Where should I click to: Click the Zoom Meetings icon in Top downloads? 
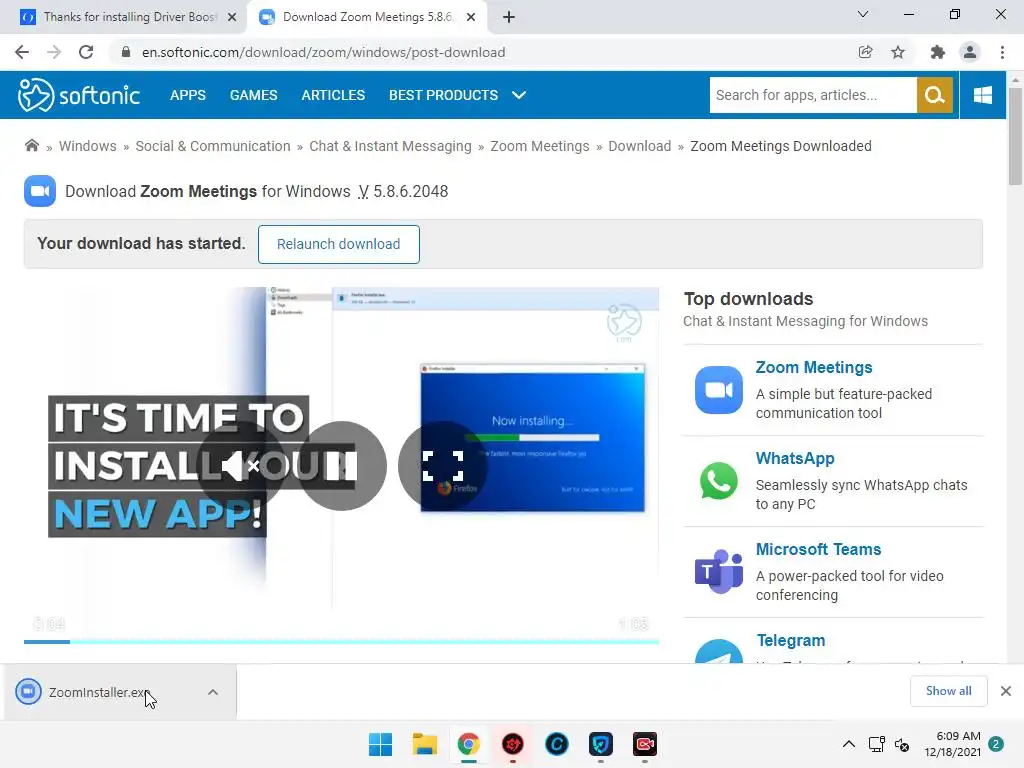718,390
